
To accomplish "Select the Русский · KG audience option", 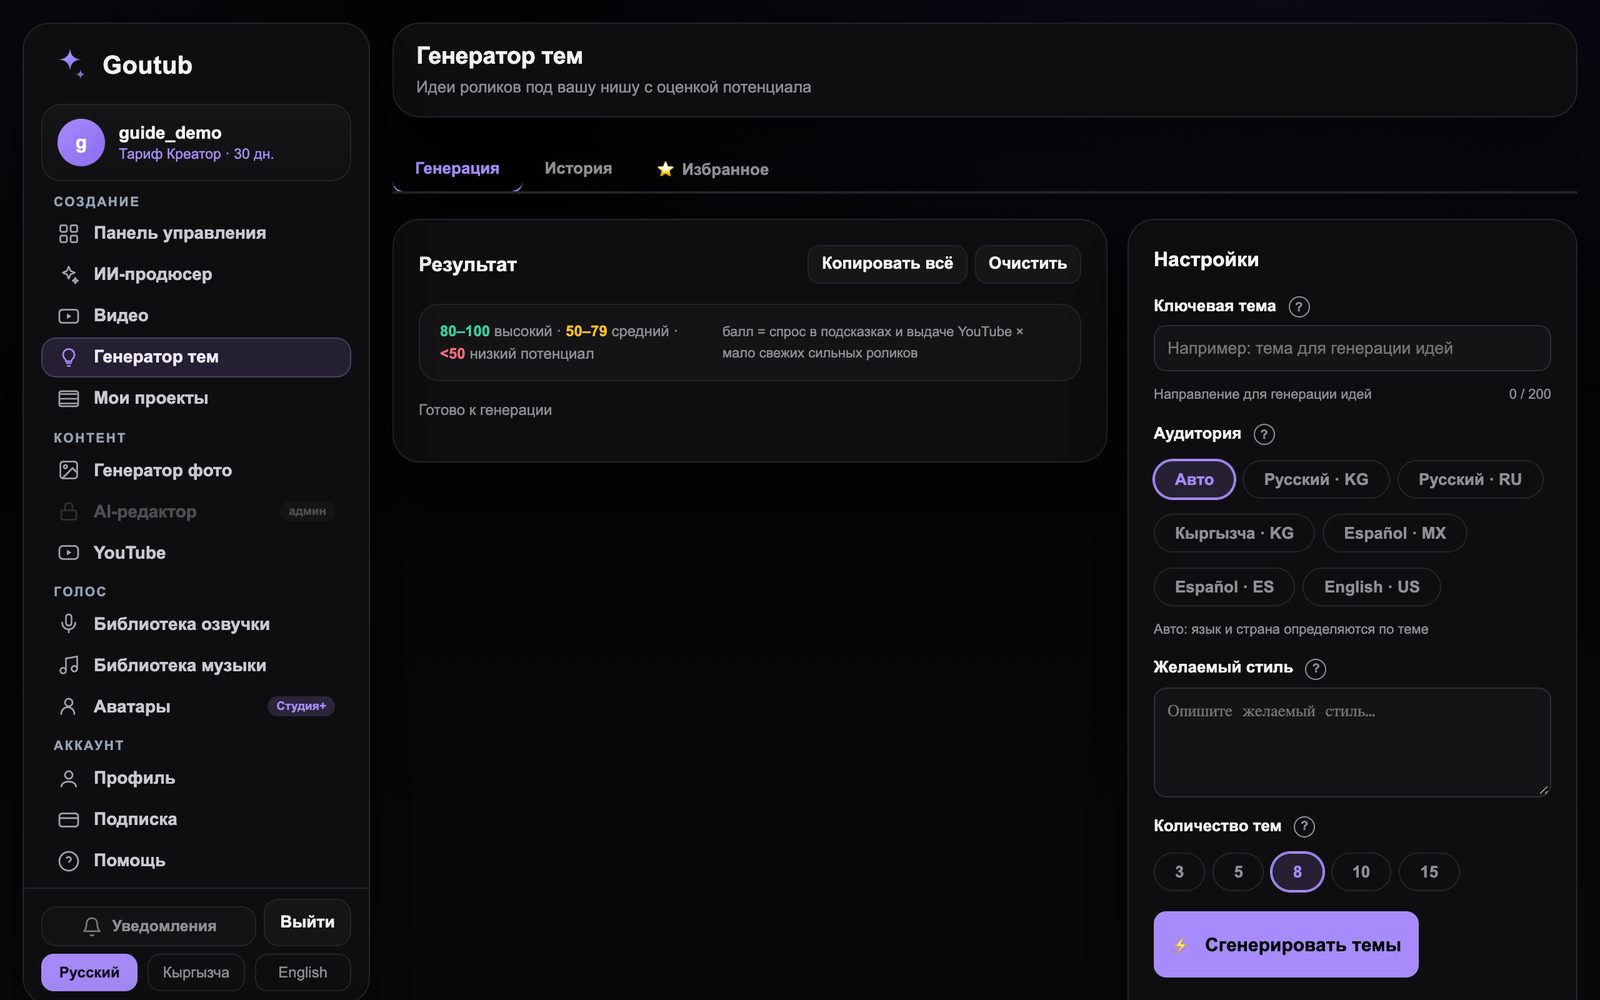I will point(1316,480).
